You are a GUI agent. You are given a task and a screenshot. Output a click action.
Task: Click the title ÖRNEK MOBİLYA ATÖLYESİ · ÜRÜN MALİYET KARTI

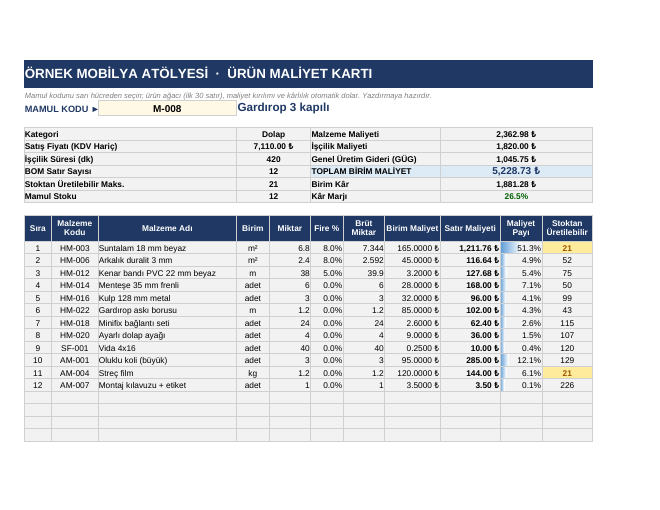click(198, 74)
